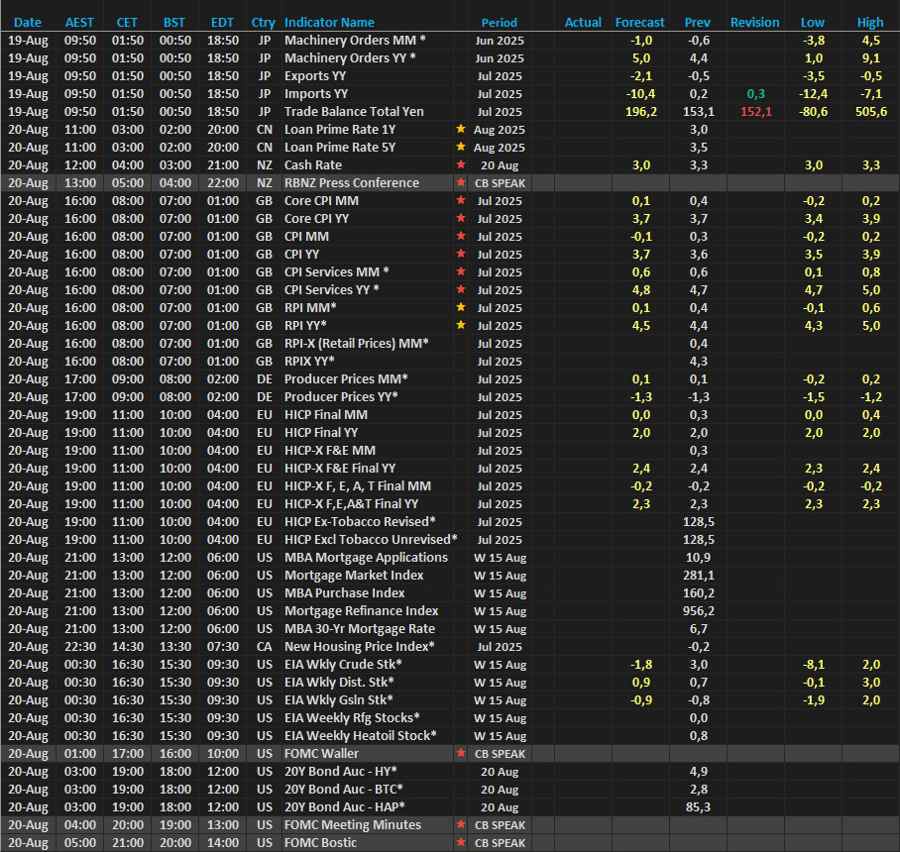Click the red star on the FOMC Bostic row
Screen dimensions: 900x852
click(x=461, y=843)
